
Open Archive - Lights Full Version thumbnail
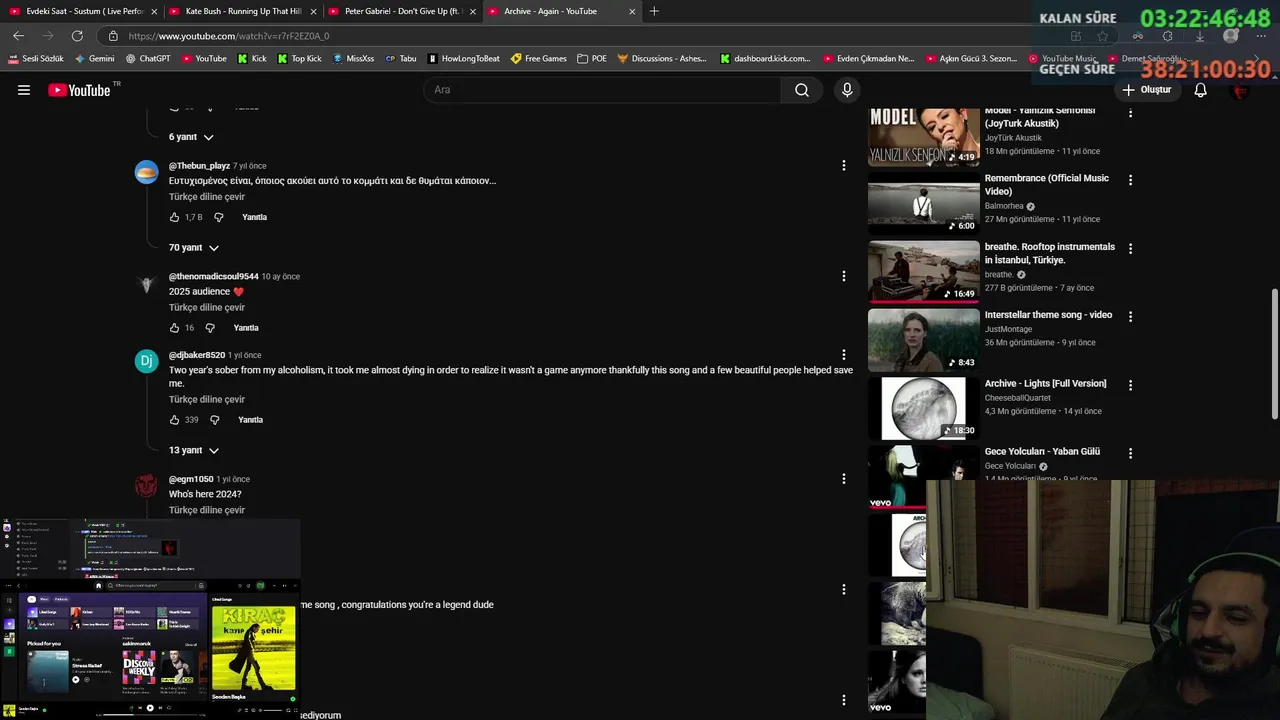coord(924,408)
